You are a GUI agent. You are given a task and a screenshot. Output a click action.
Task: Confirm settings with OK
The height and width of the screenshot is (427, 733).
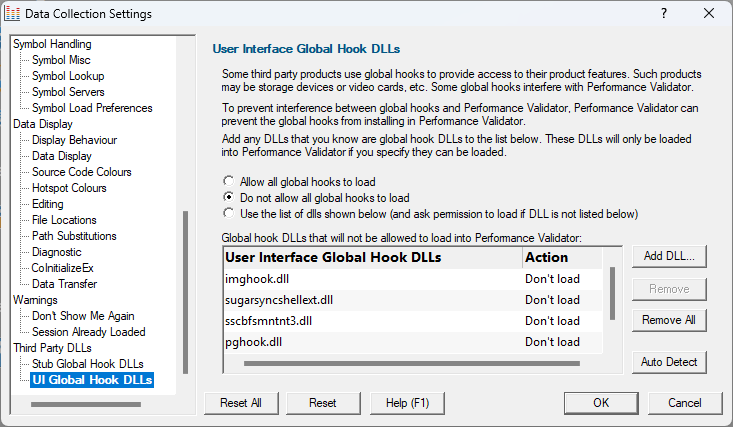(601, 403)
